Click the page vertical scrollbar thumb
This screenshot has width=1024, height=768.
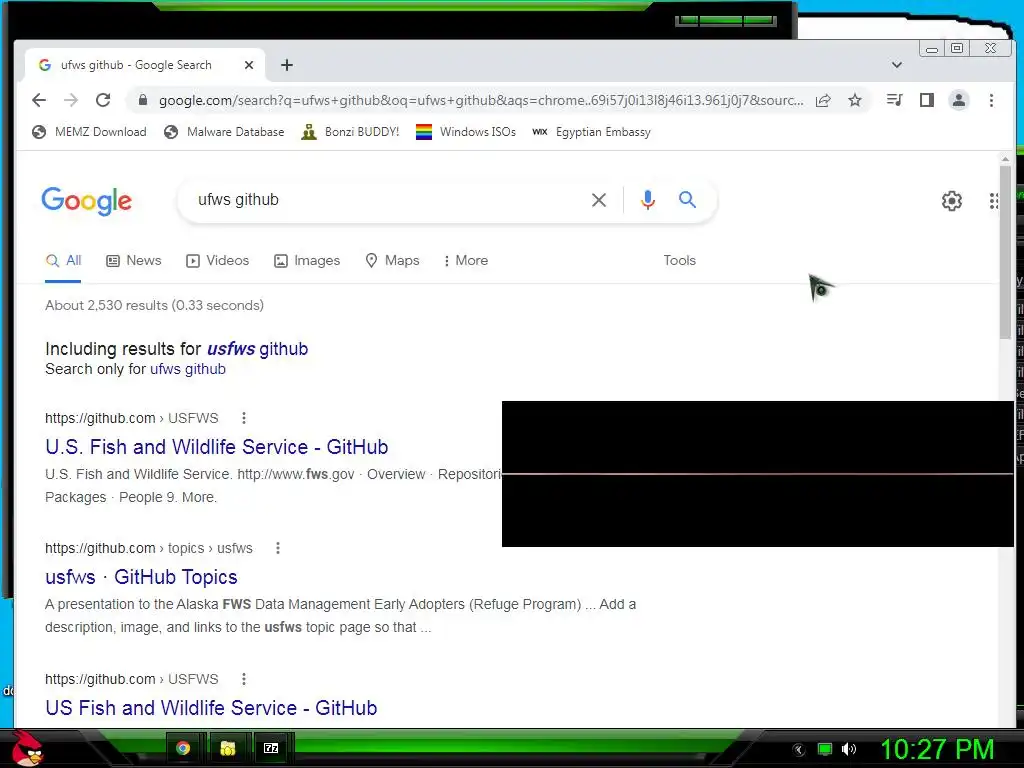pos(1005,251)
